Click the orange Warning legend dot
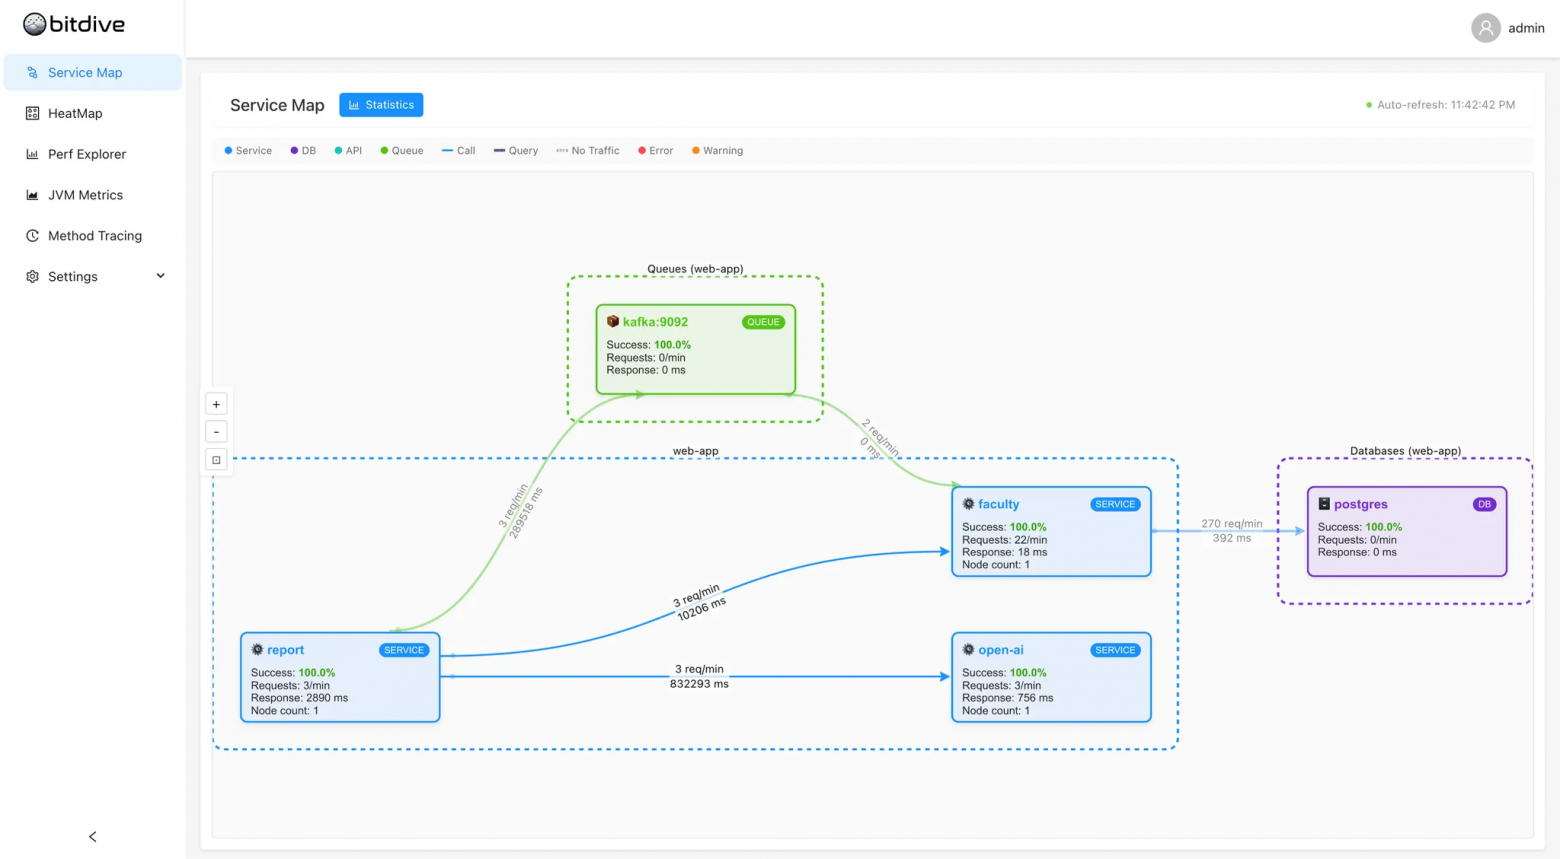The image size is (1560, 859). (696, 151)
